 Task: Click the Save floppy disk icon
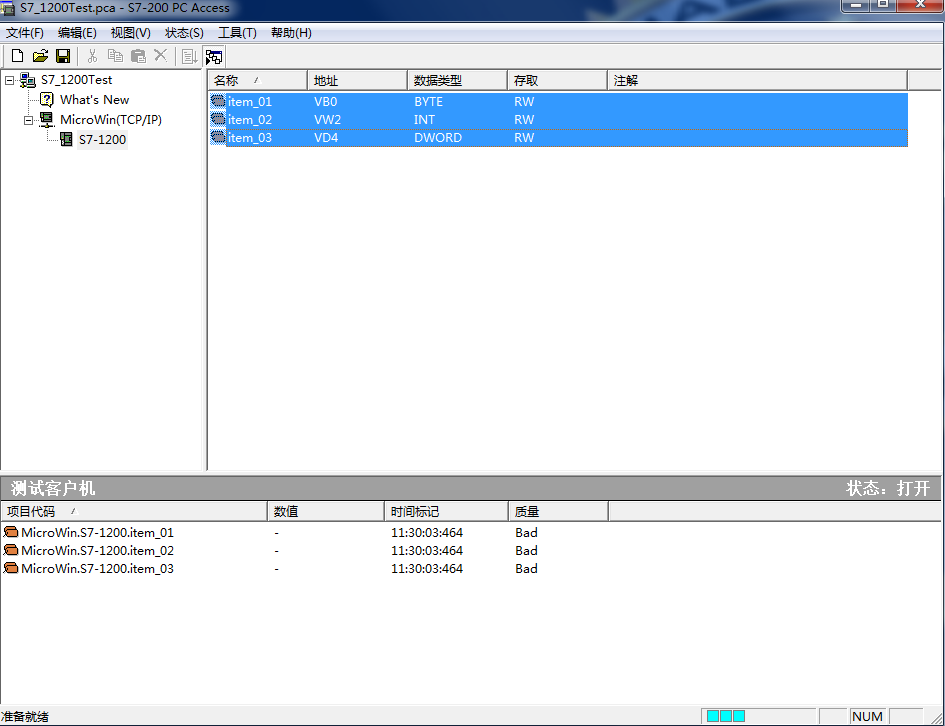click(x=63, y=56)
